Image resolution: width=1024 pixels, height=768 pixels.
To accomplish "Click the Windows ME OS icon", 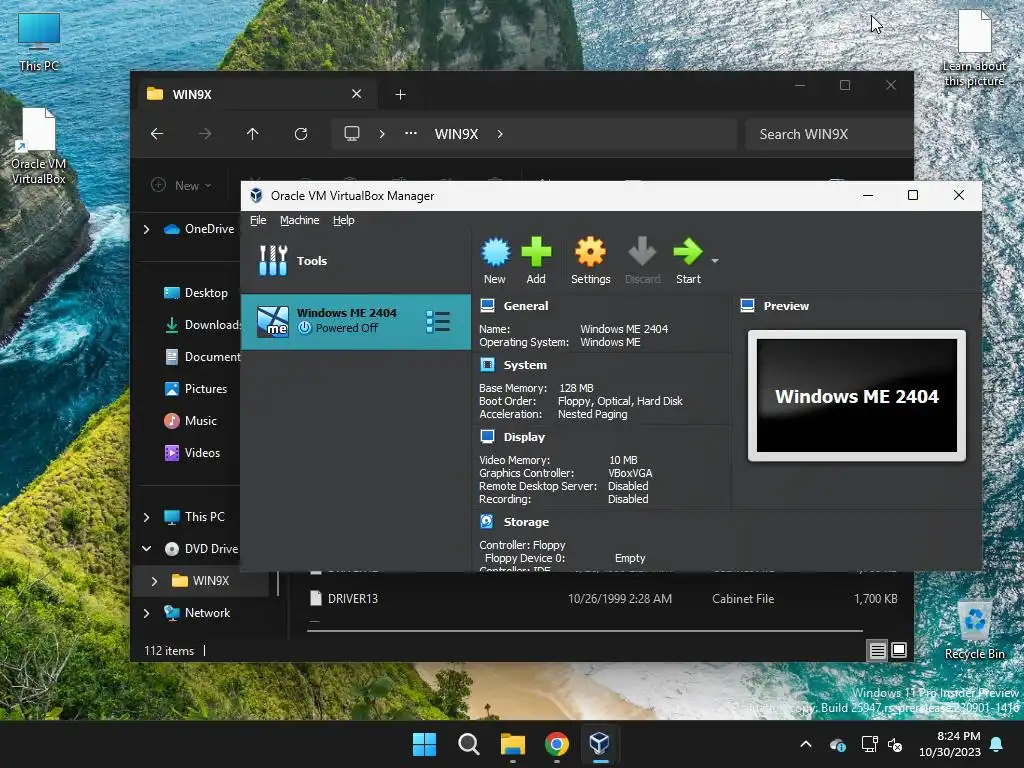I will coord(272,321).
